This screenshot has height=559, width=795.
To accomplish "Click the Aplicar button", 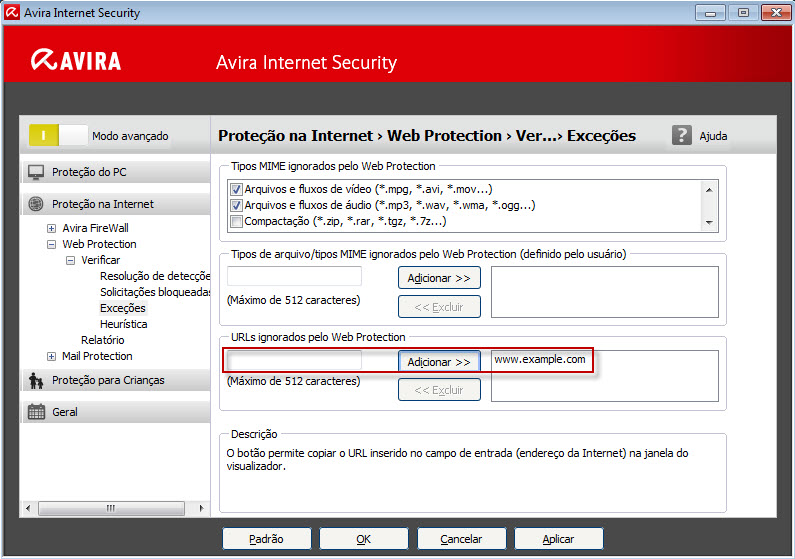I will tap(559, 539).
